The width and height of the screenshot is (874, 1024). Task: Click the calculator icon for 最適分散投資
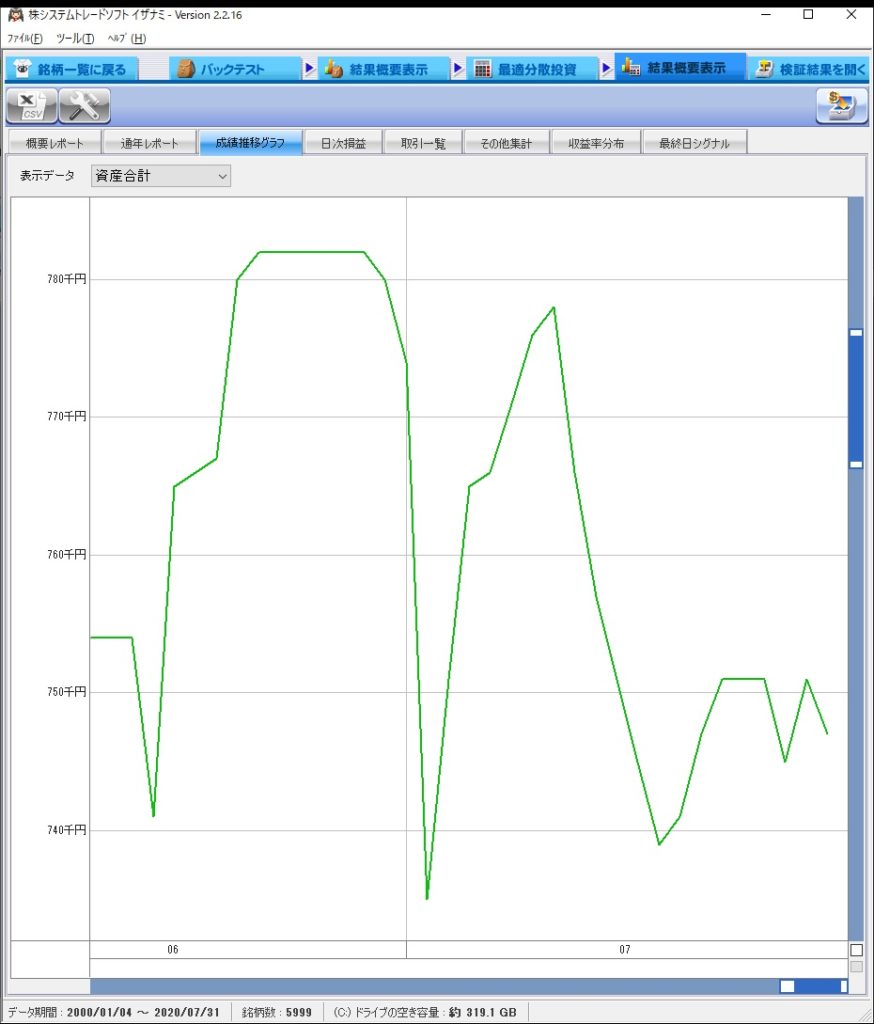483,69
